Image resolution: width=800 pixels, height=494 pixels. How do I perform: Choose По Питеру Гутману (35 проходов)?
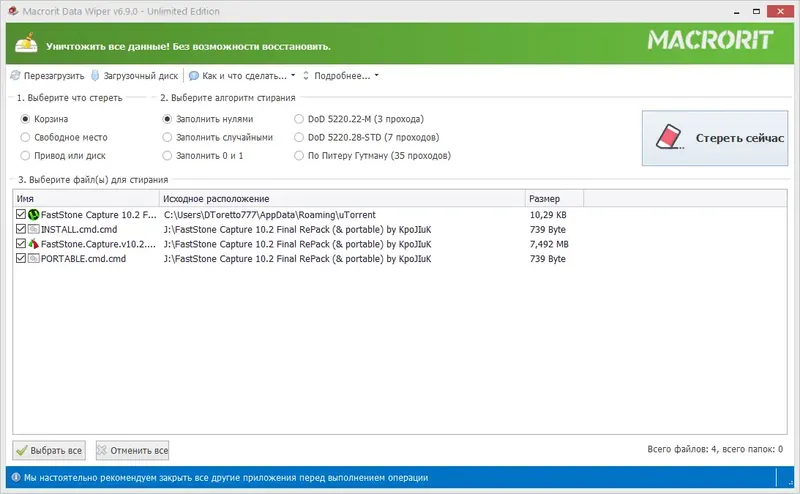(299, 156)
